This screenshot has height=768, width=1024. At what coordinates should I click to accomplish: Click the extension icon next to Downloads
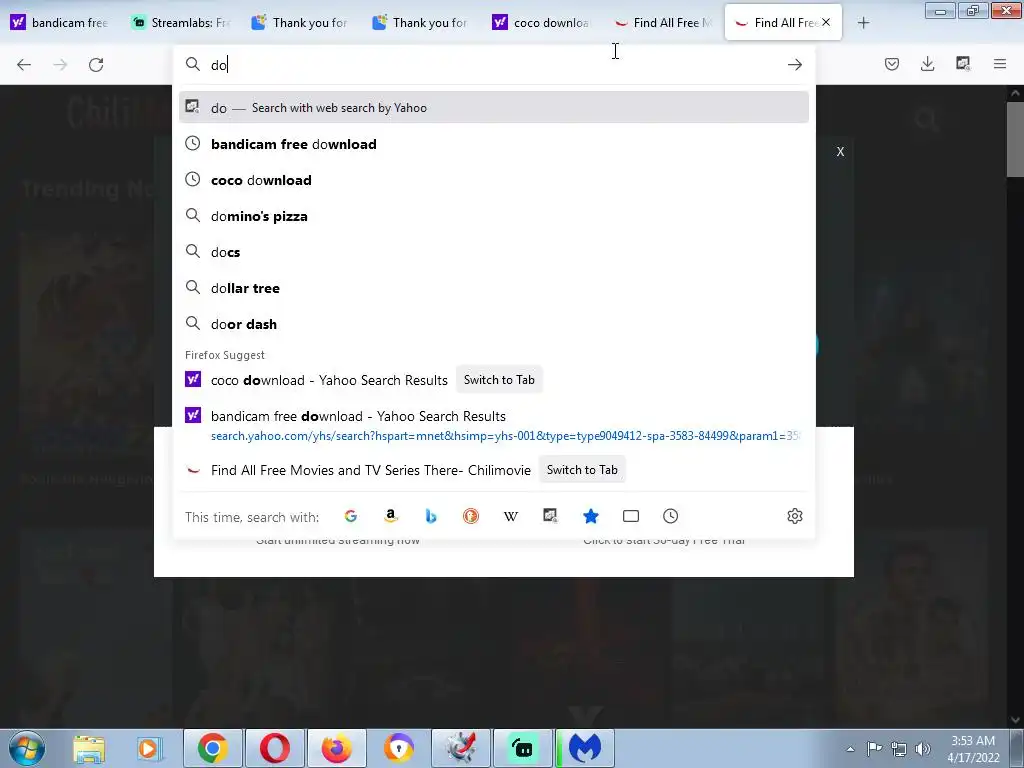963,64
